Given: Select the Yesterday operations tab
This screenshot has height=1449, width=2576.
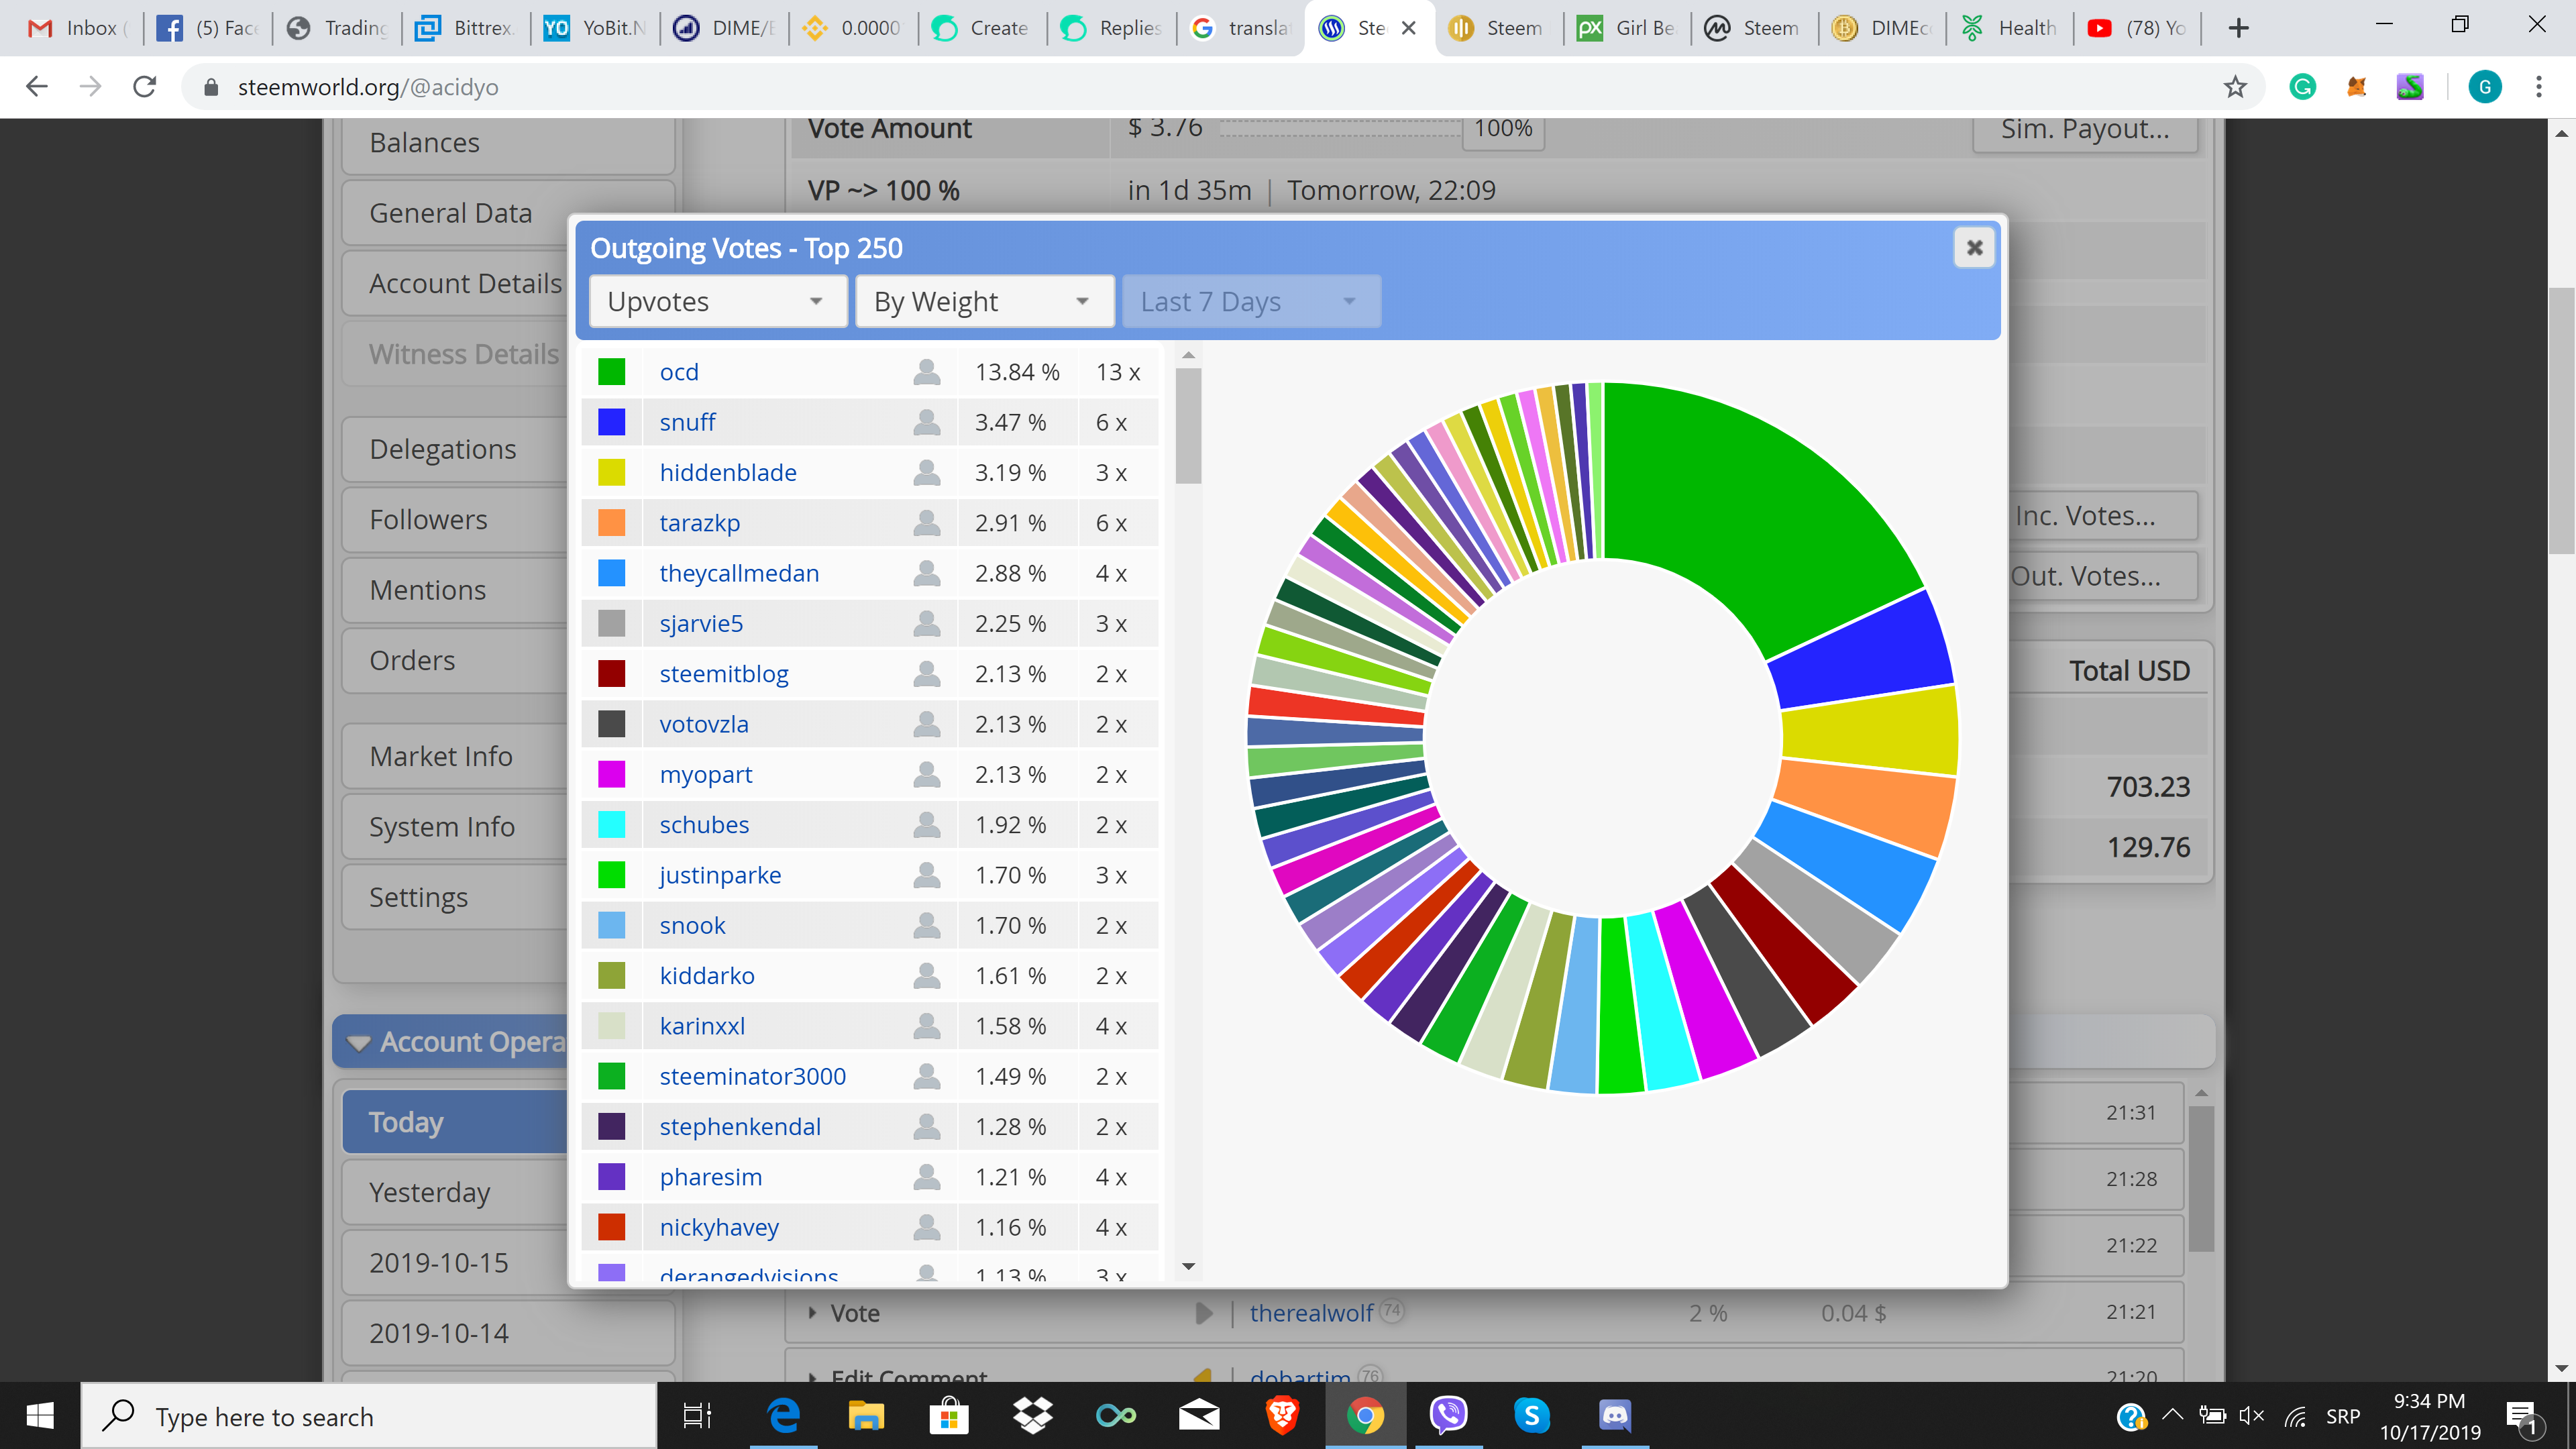Looking at the screenshot, I should point(430,1193).
